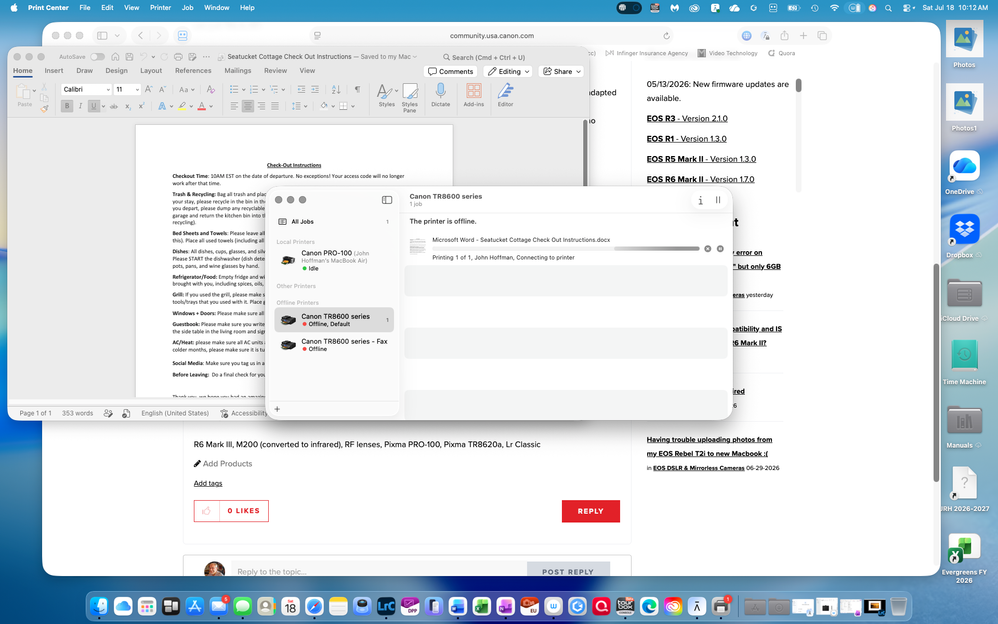Cancel the Seatucket Cottage print job

[x=707, y=249]
